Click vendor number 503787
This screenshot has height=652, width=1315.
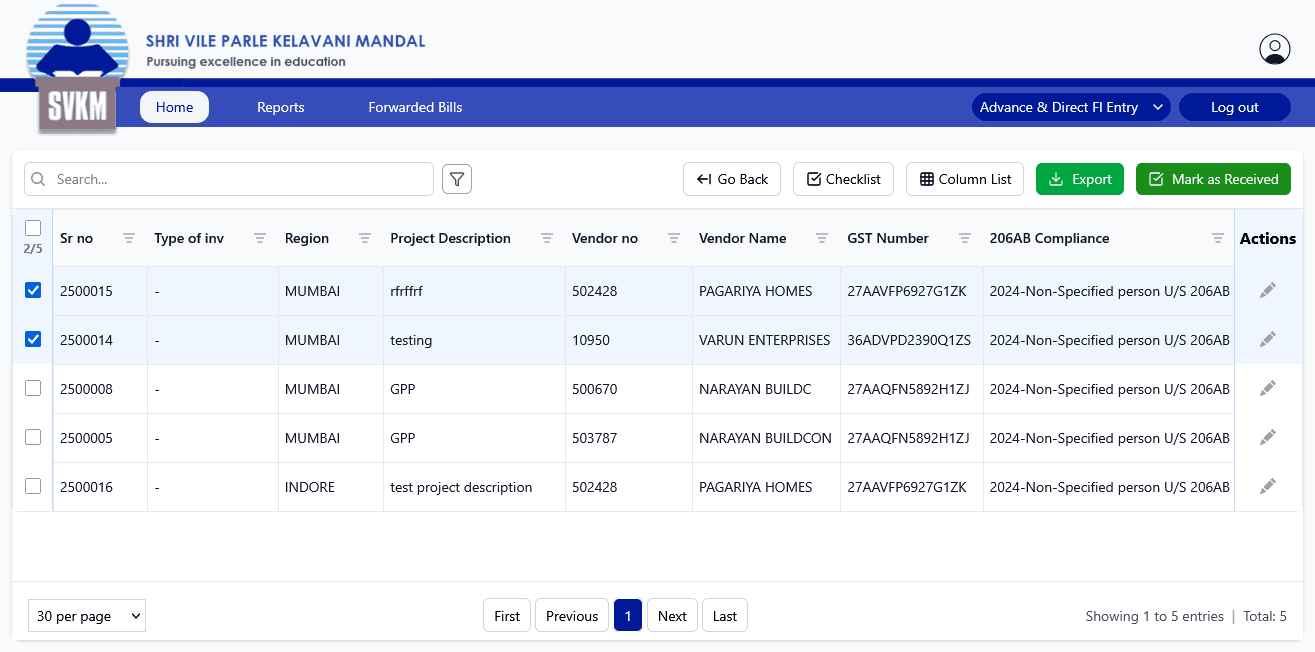click(595, 438)
